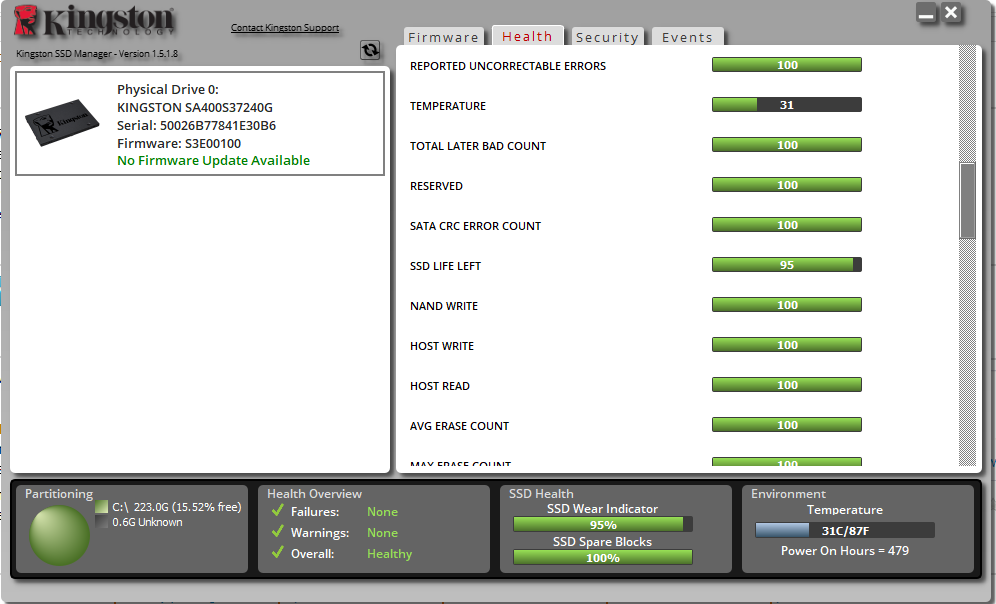The width and height of the screenshot is (996, 604).
Task: Click the 'HOST READ' label
Action: coord(440,386)
